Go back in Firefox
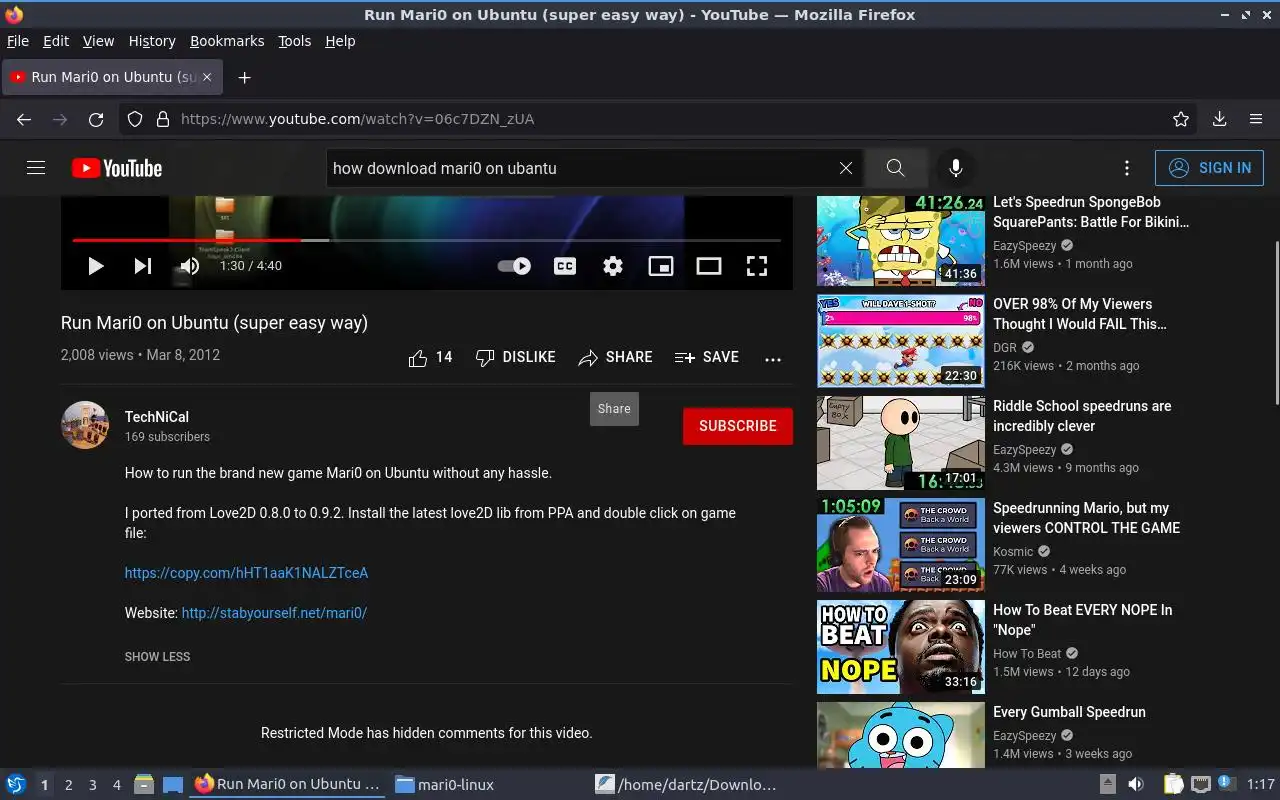 24,119
